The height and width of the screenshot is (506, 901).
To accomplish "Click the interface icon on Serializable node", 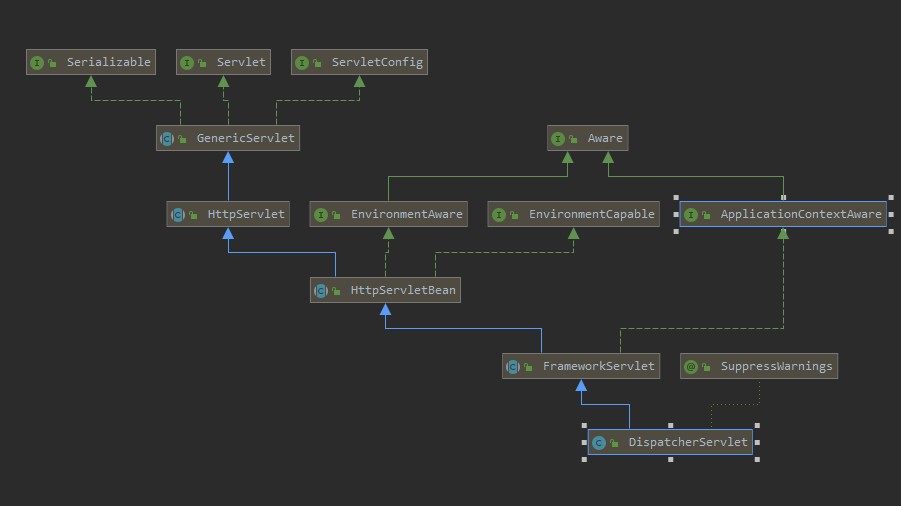I will point(37,62).
